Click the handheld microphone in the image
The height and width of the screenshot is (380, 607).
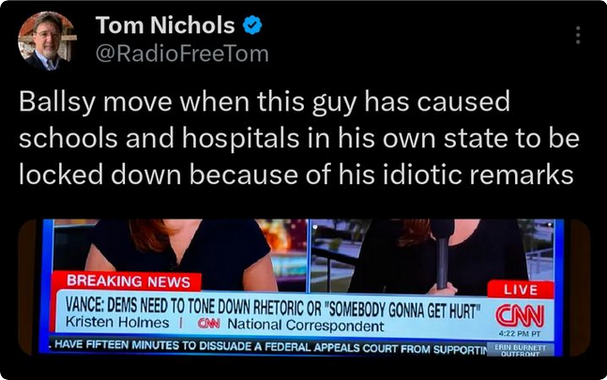442,253
